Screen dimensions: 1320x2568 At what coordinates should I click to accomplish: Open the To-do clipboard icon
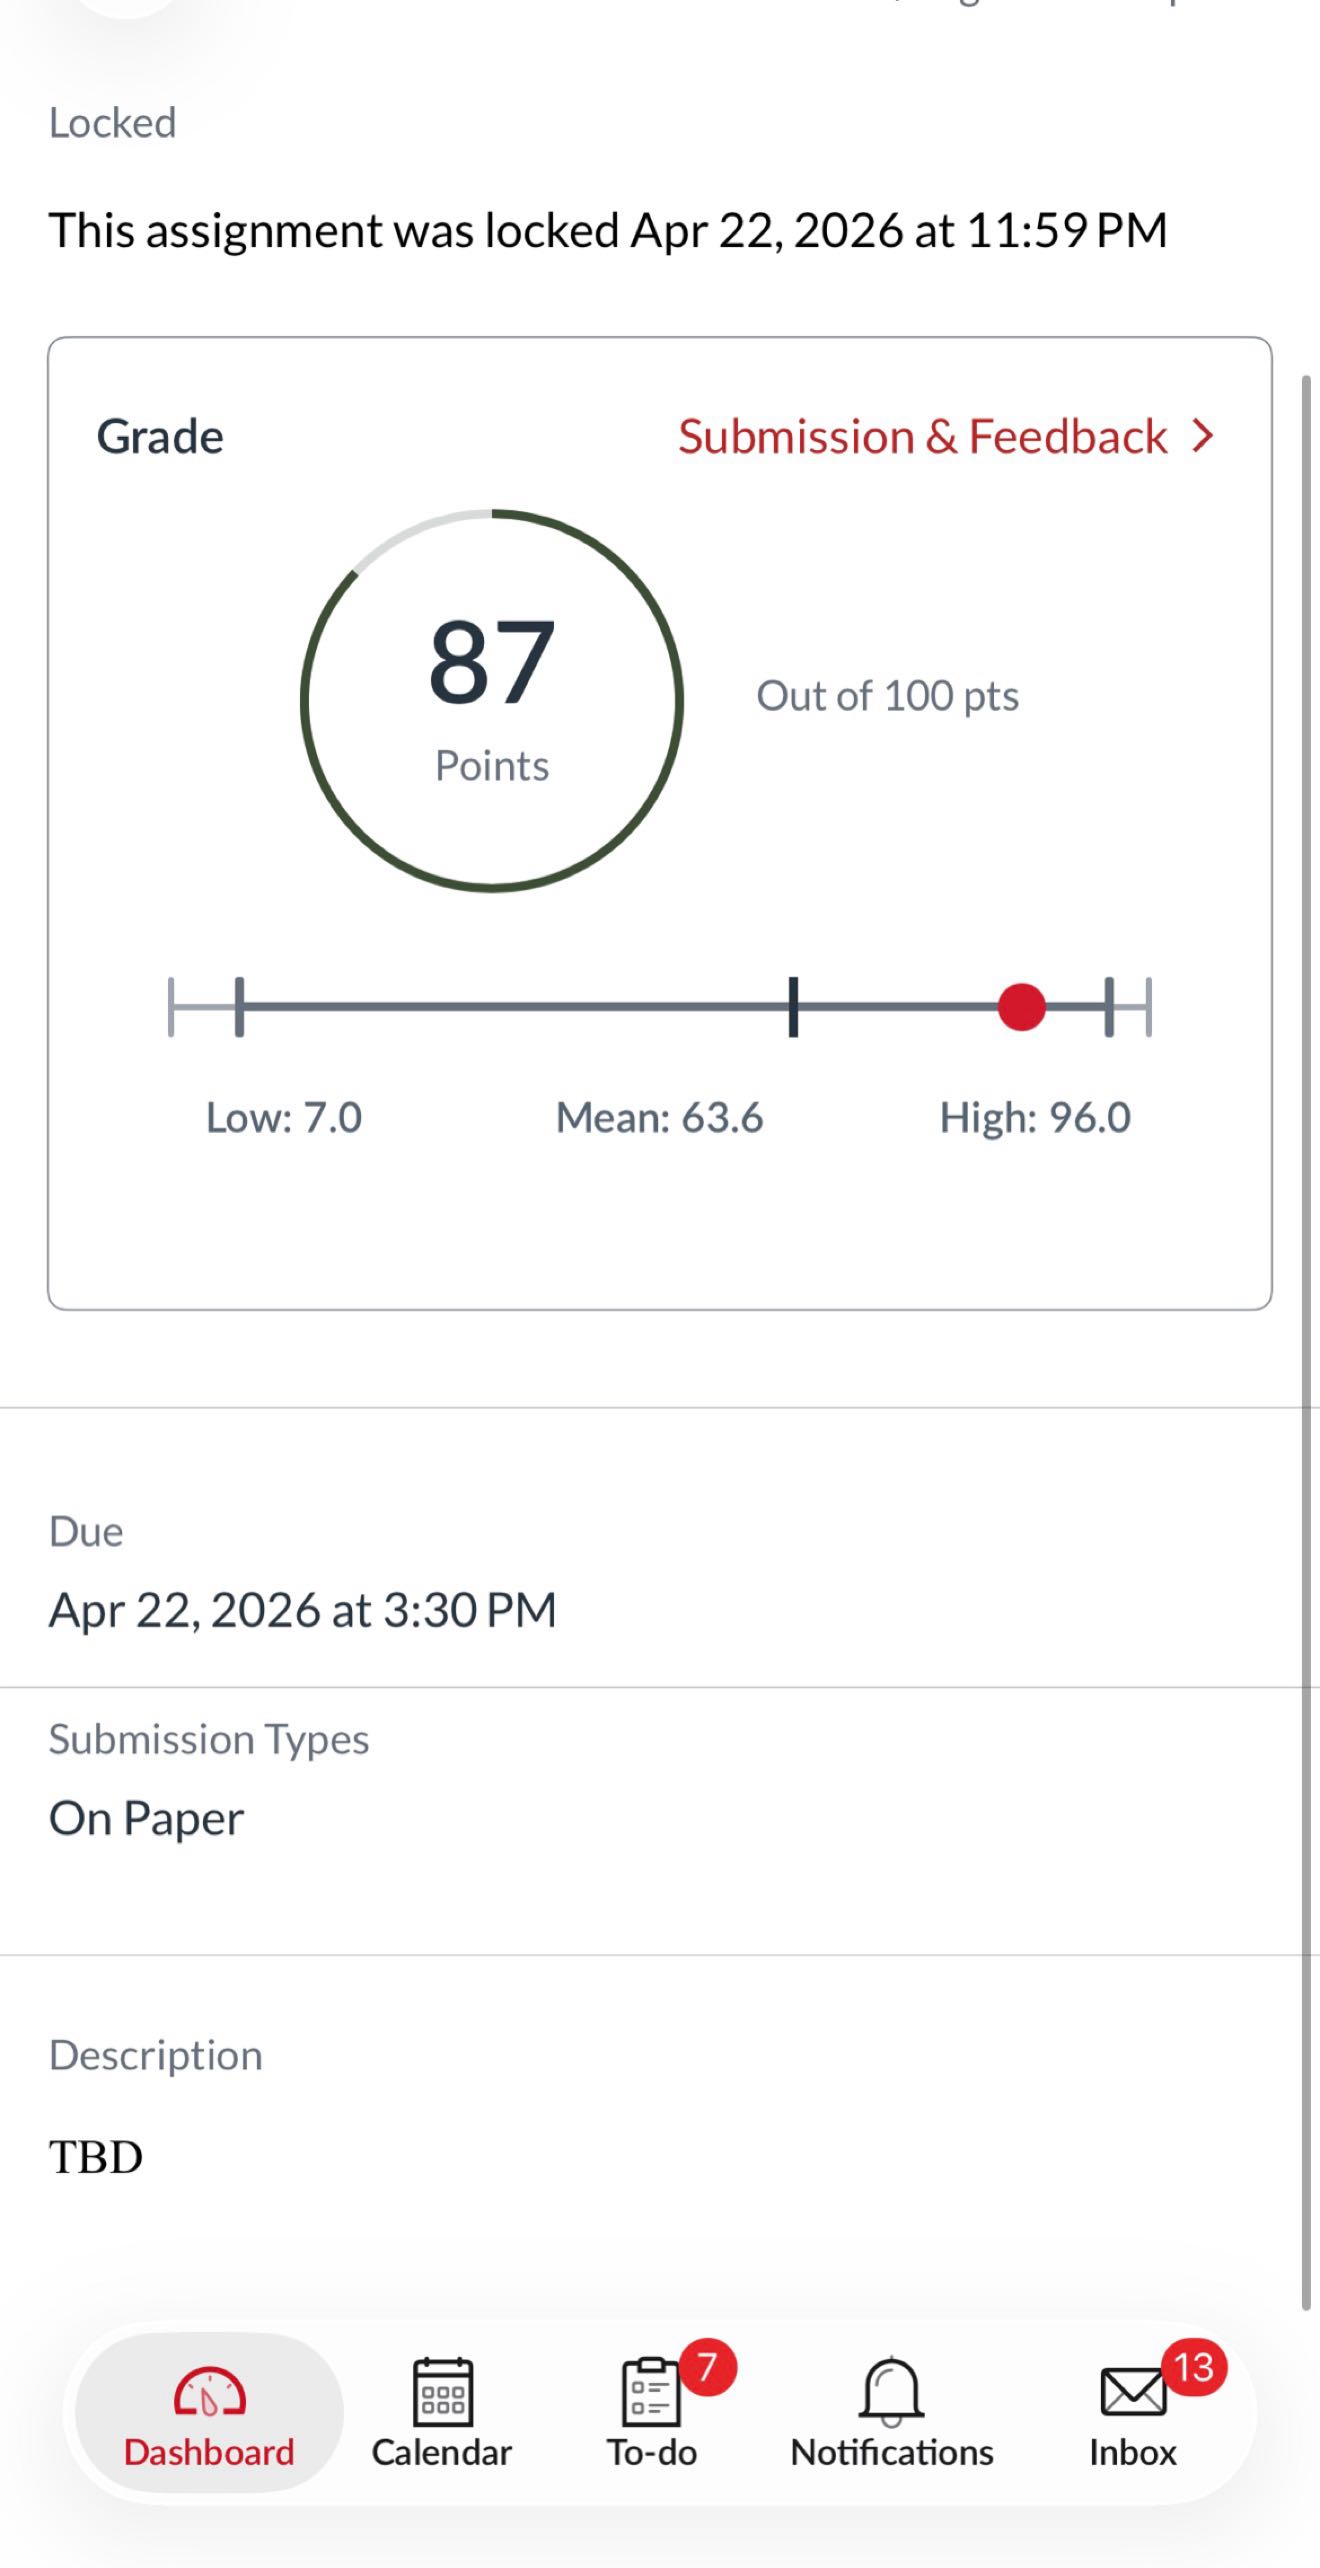[x=650, y=2393]
